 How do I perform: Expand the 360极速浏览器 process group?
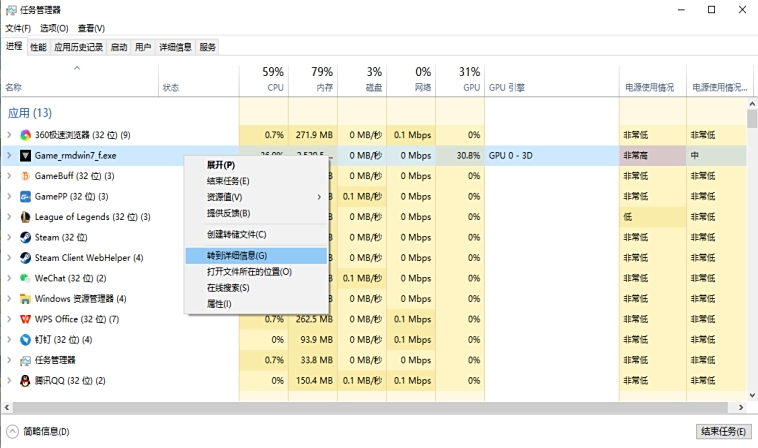[10, 135]
